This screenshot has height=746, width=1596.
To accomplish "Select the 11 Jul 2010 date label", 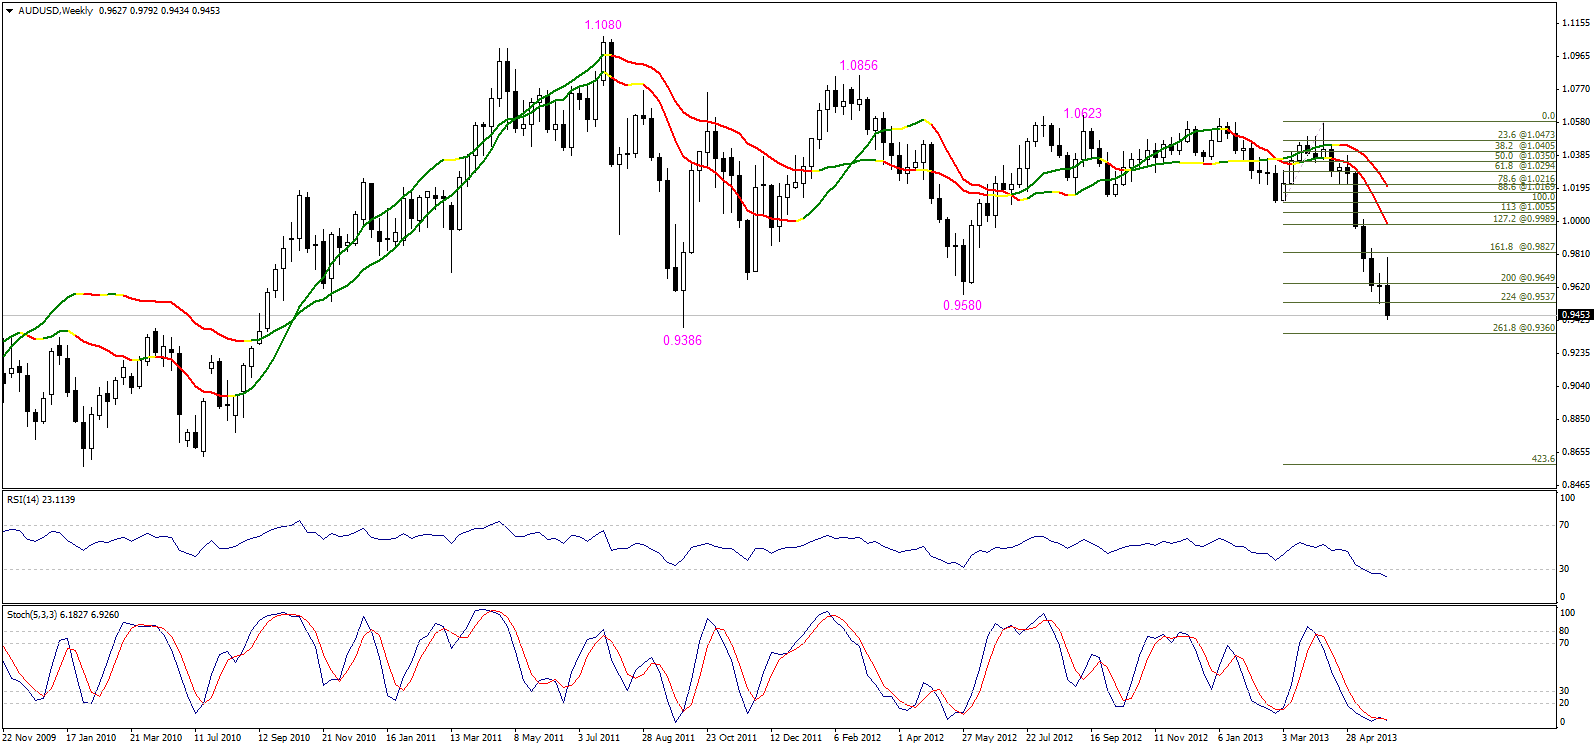I will click(x=218, y=738).
